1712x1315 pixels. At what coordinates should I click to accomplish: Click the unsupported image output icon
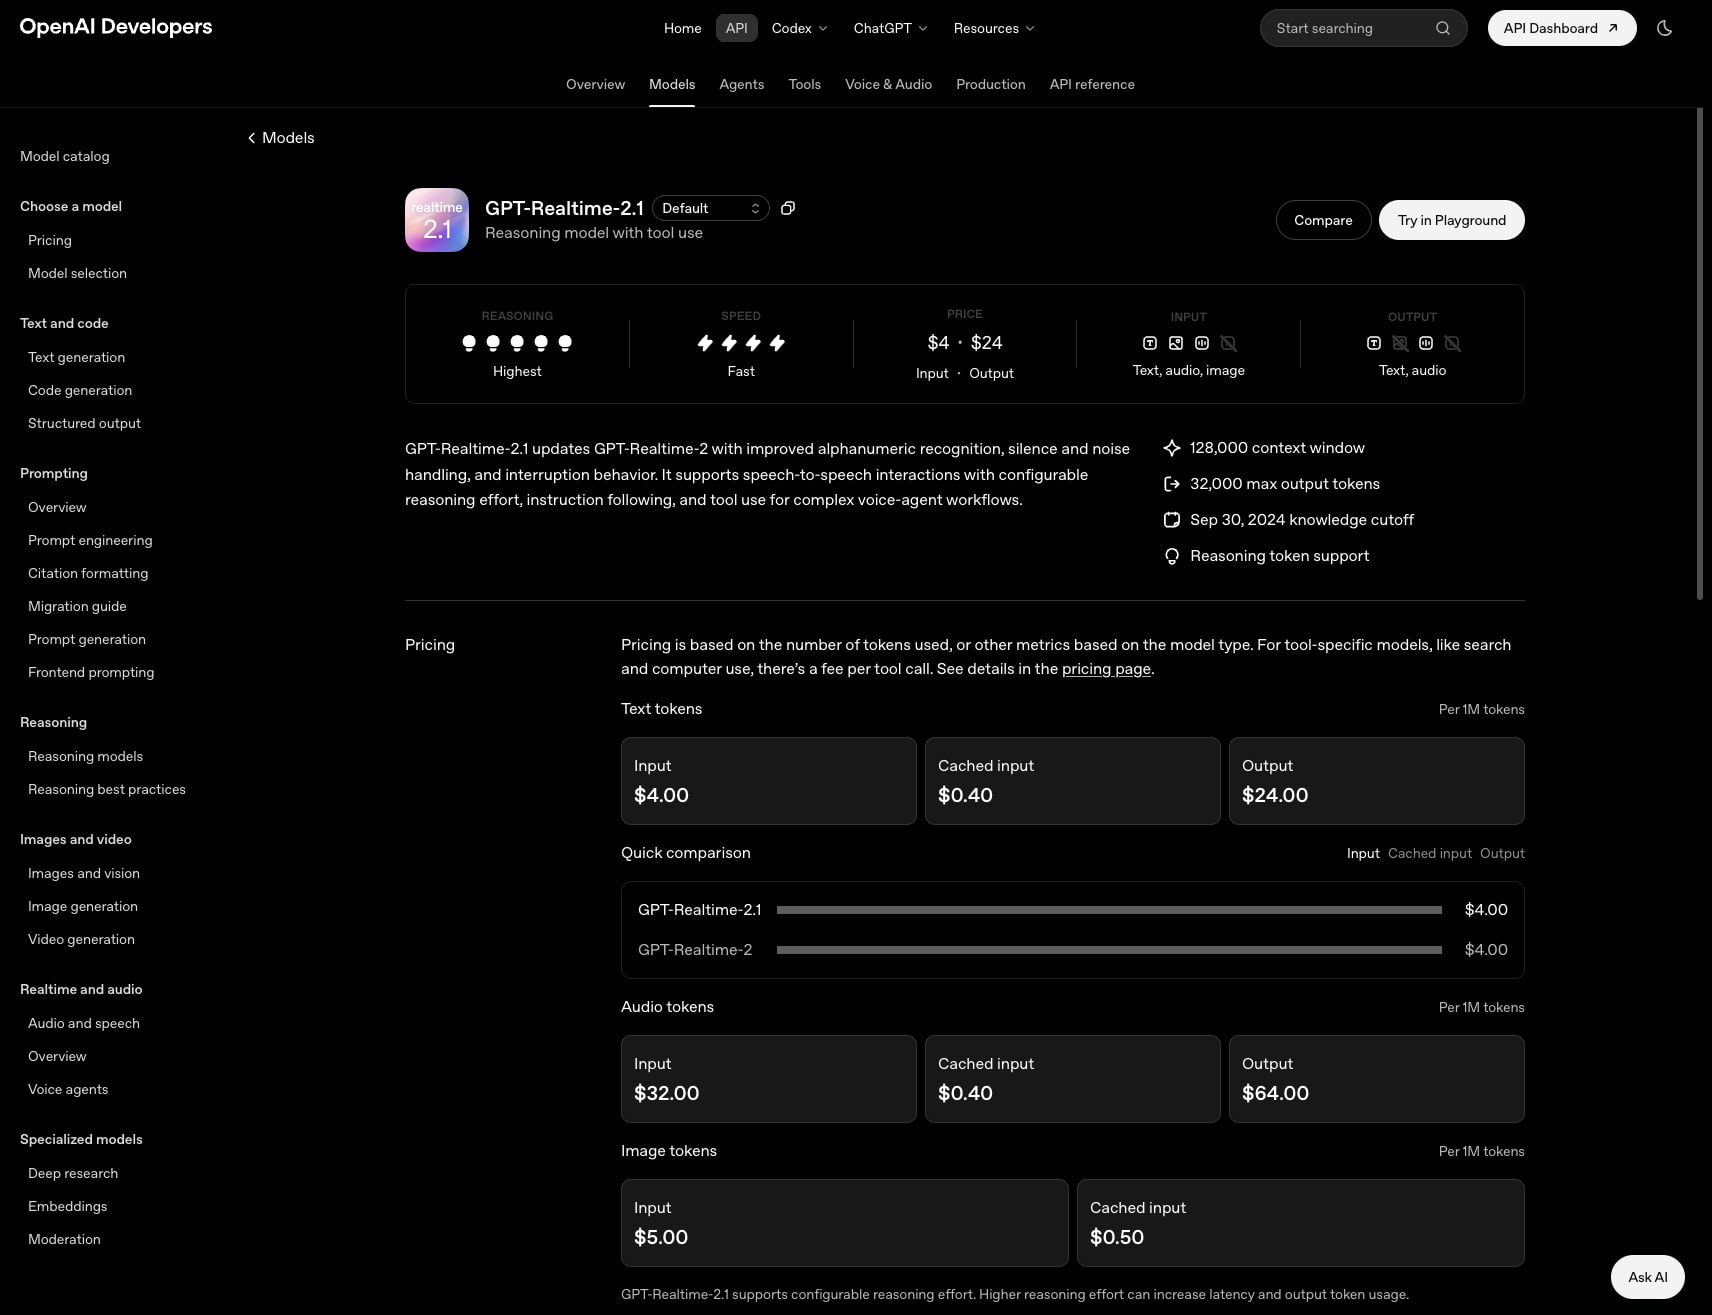(1400, 343)
